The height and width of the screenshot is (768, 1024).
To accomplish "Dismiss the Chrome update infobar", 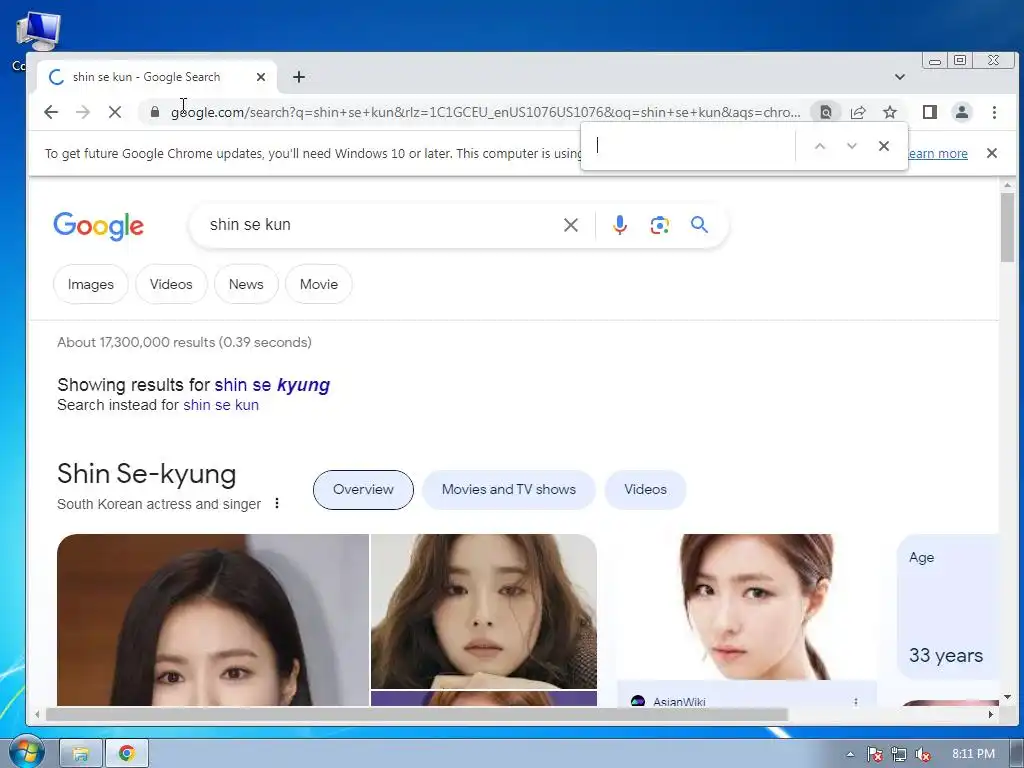I will click(991, 153).
